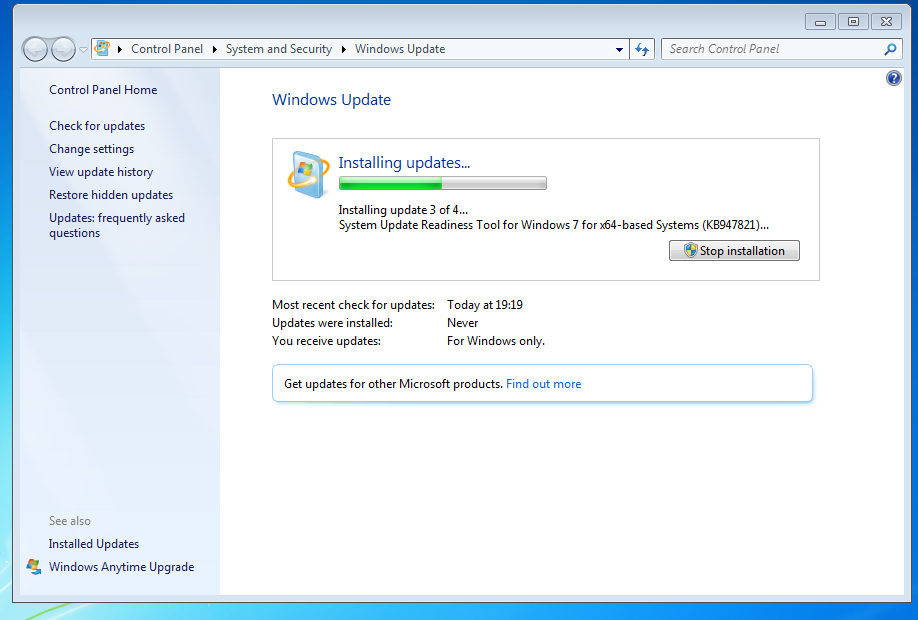Open the recent pages dropdown arrow
Image resolution: width=918 pixels, height=620 pixels.
click(x=83, y=50)
